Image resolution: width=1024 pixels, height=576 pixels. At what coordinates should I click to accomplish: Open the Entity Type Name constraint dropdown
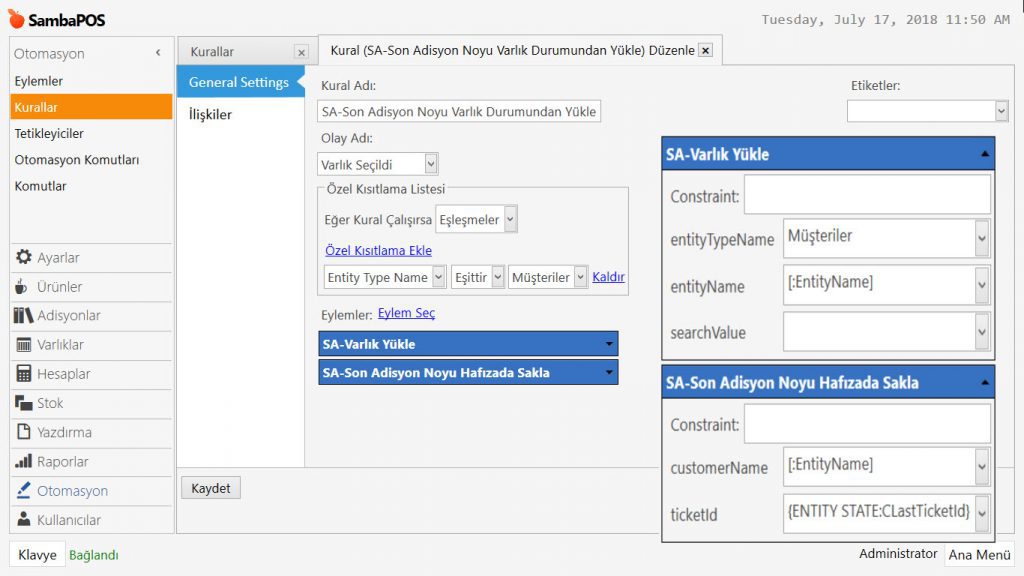coord(438,278)
